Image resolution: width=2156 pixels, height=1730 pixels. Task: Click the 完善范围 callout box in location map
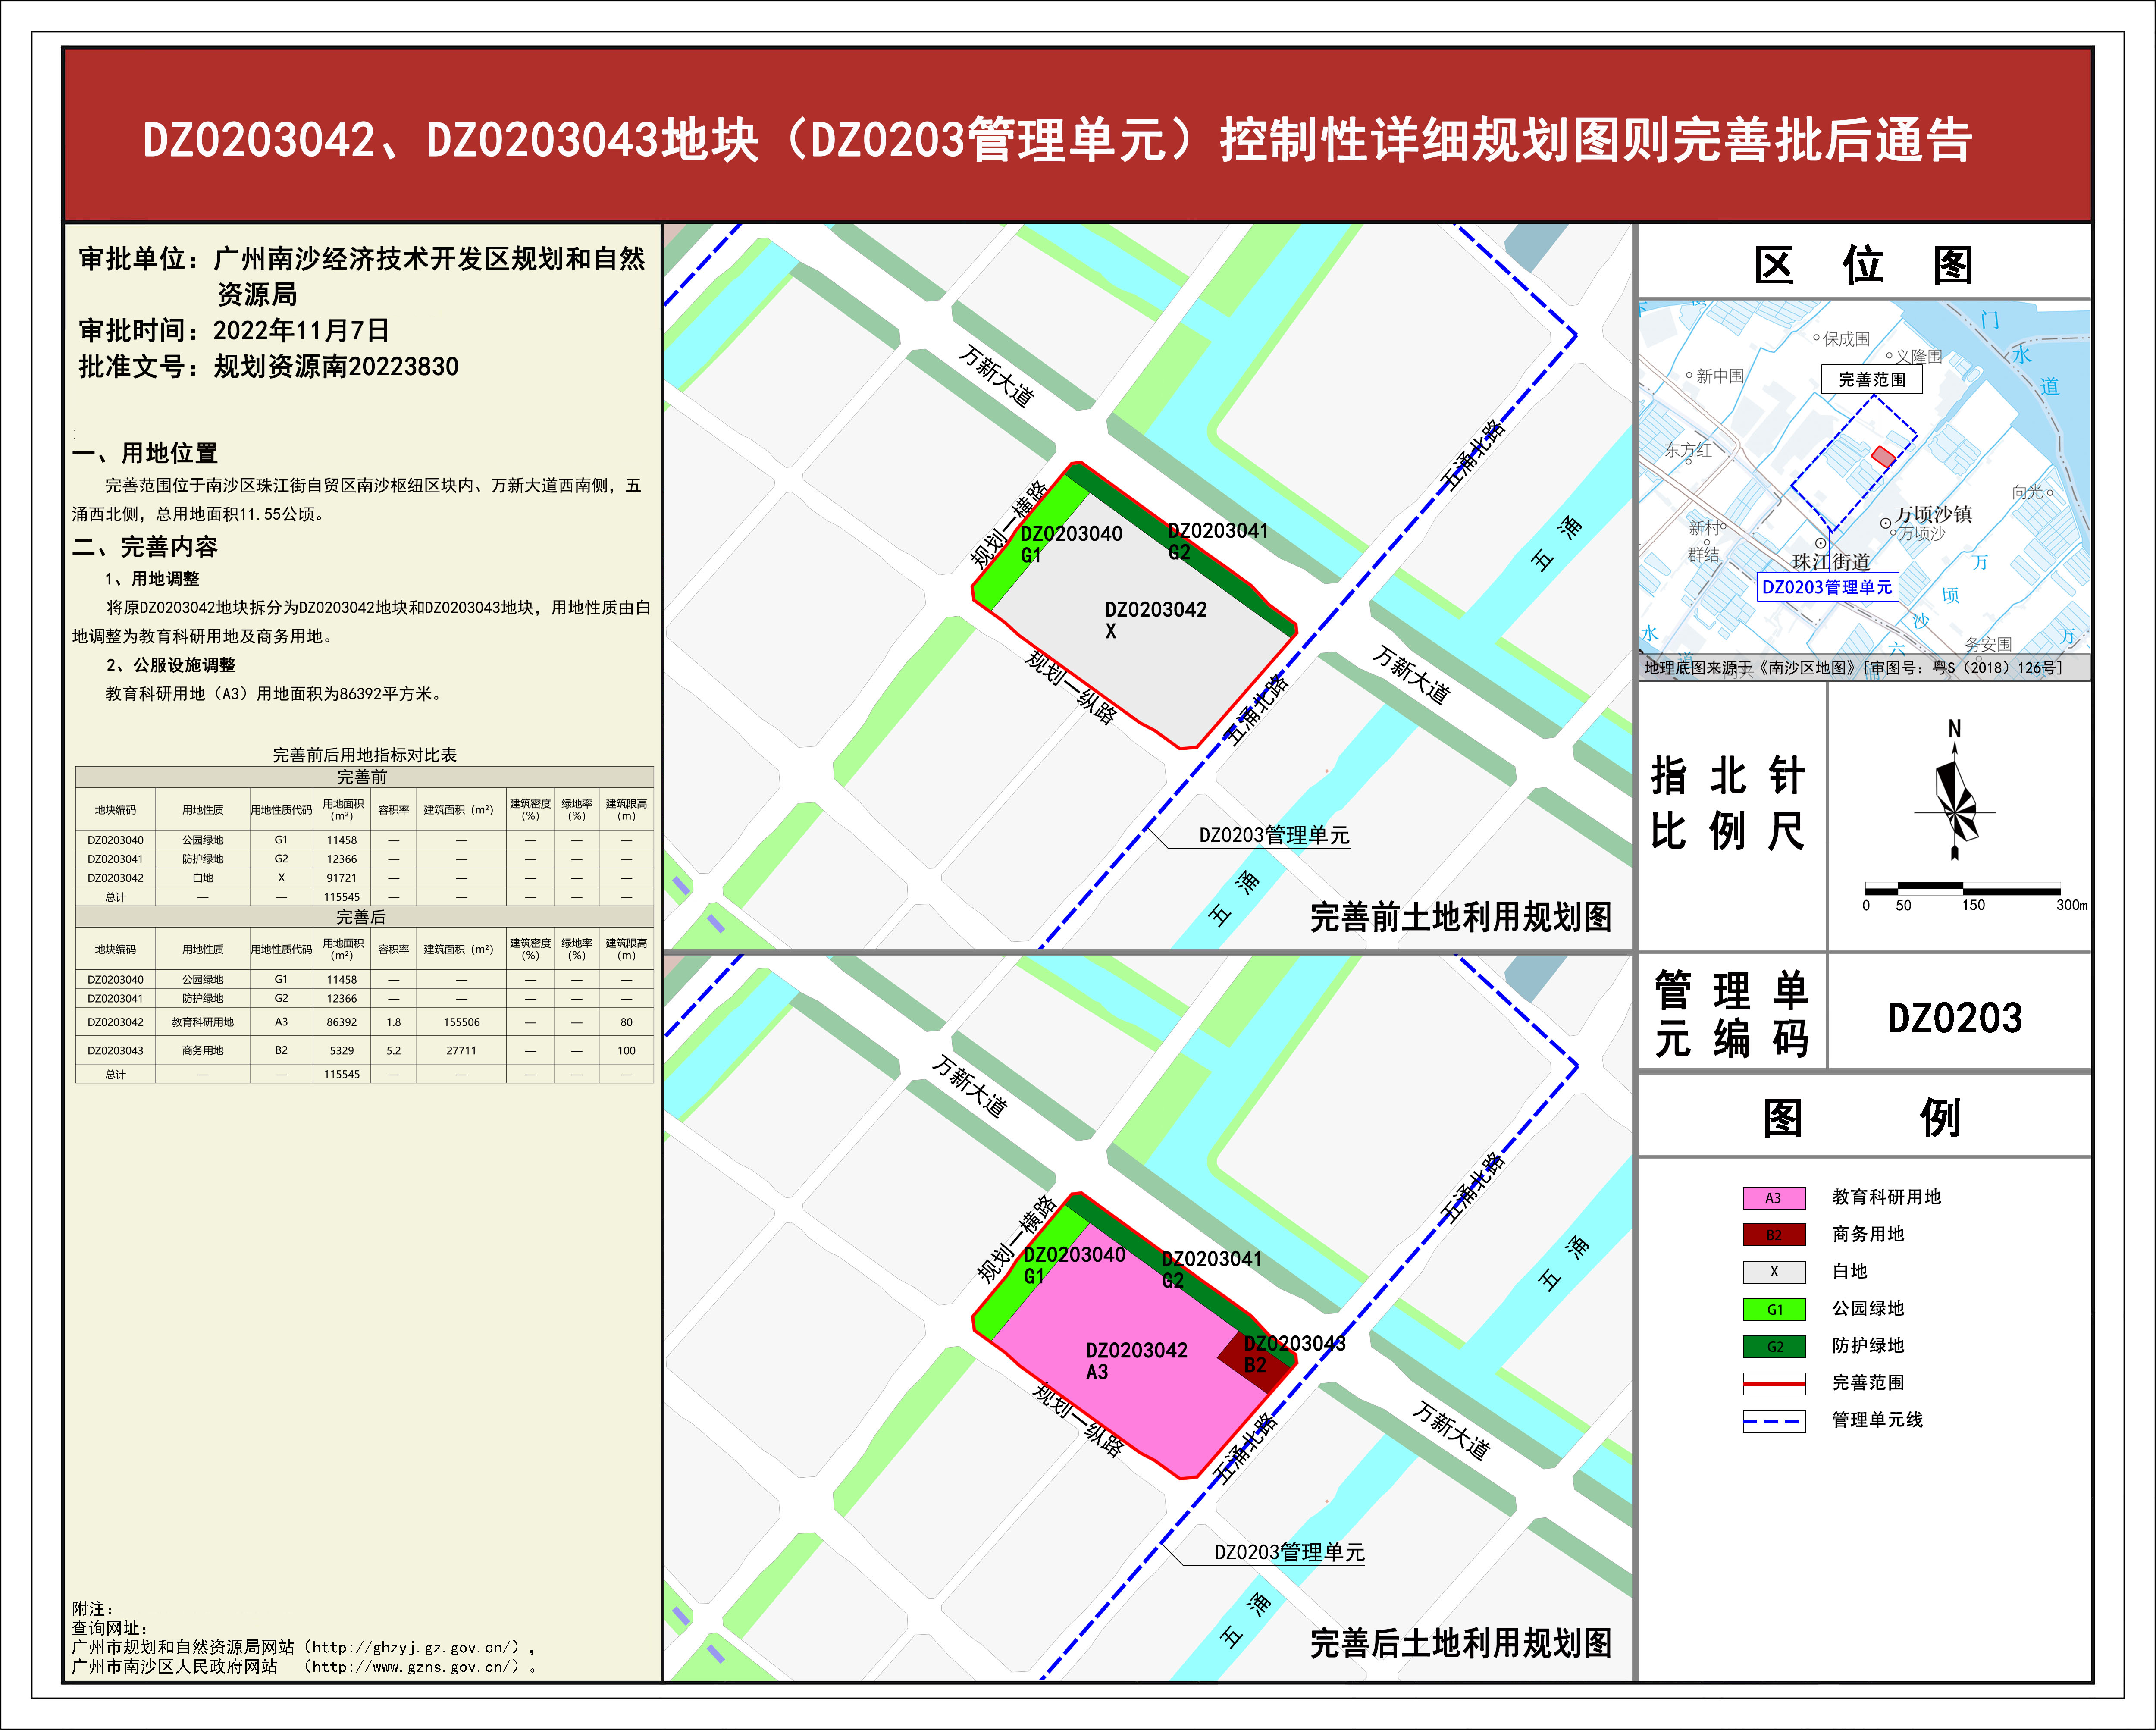[x=1872, y=380]
